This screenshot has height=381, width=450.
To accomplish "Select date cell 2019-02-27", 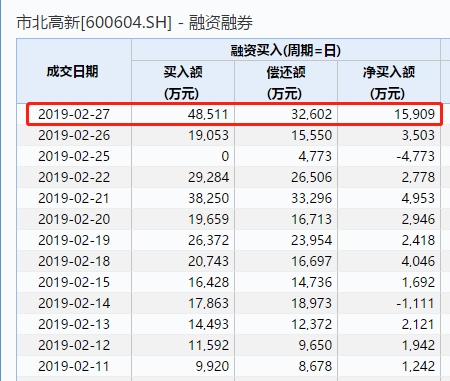I will 74,114.
